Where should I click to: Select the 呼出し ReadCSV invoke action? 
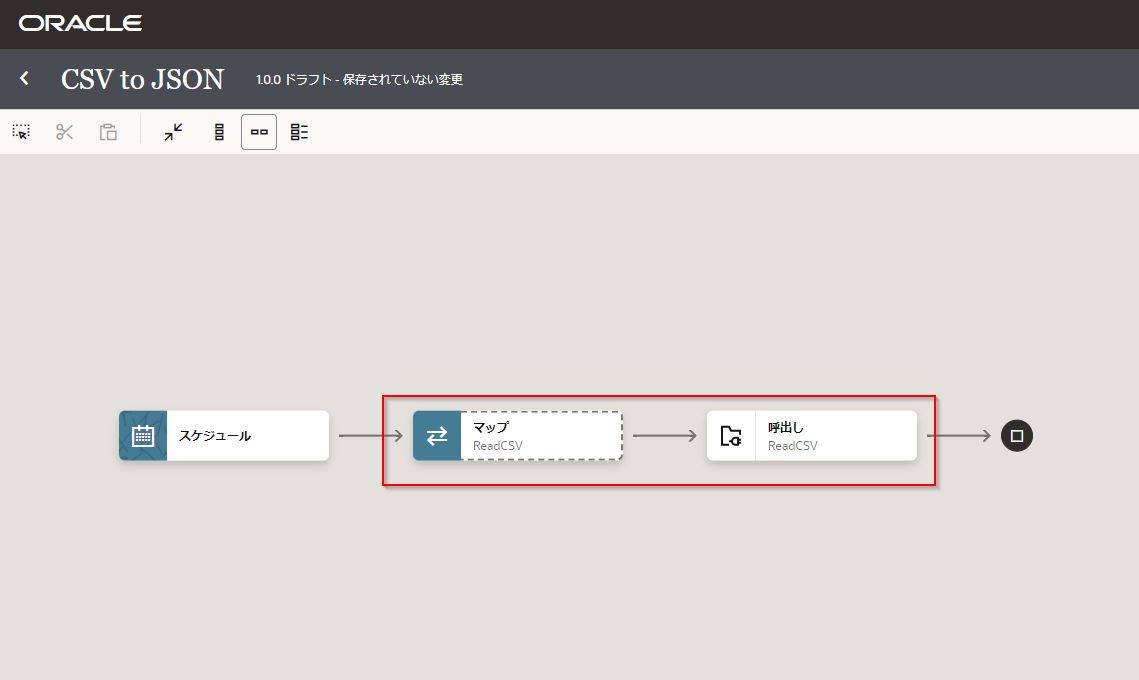click(x=835, y=436)
